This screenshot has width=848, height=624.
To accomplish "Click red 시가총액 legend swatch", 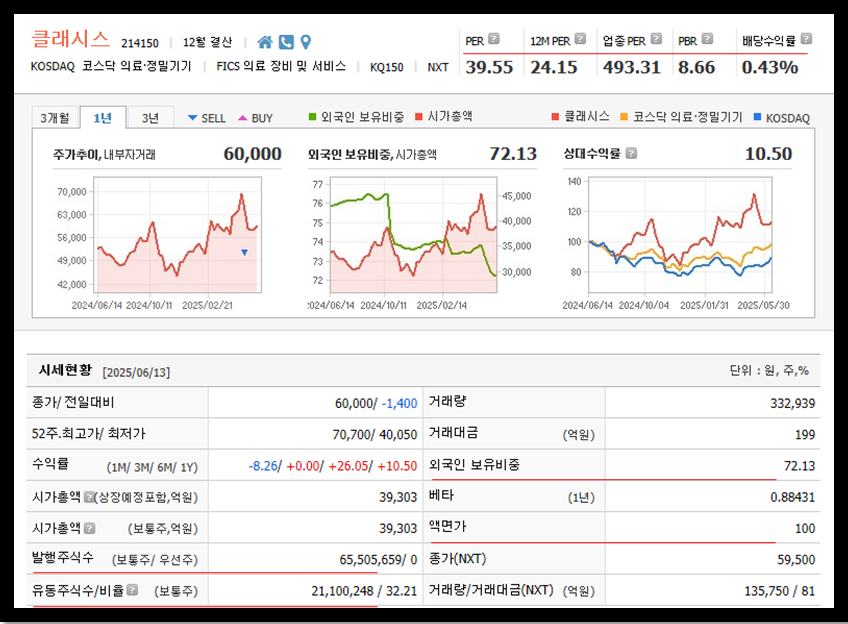I will pos(419,117).
